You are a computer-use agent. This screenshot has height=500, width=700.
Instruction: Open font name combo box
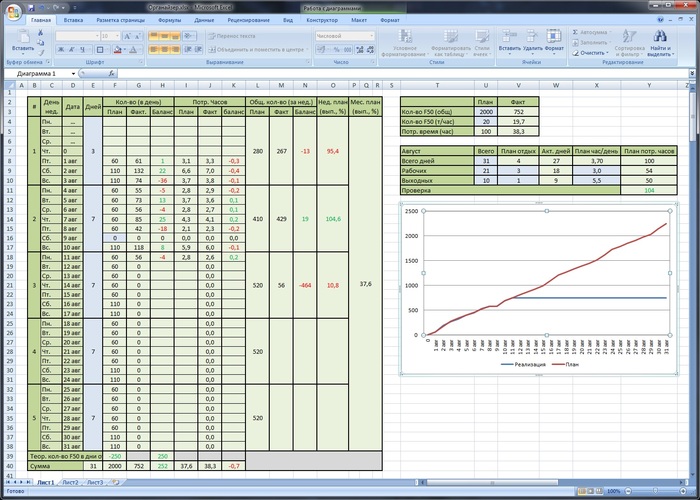78,36
